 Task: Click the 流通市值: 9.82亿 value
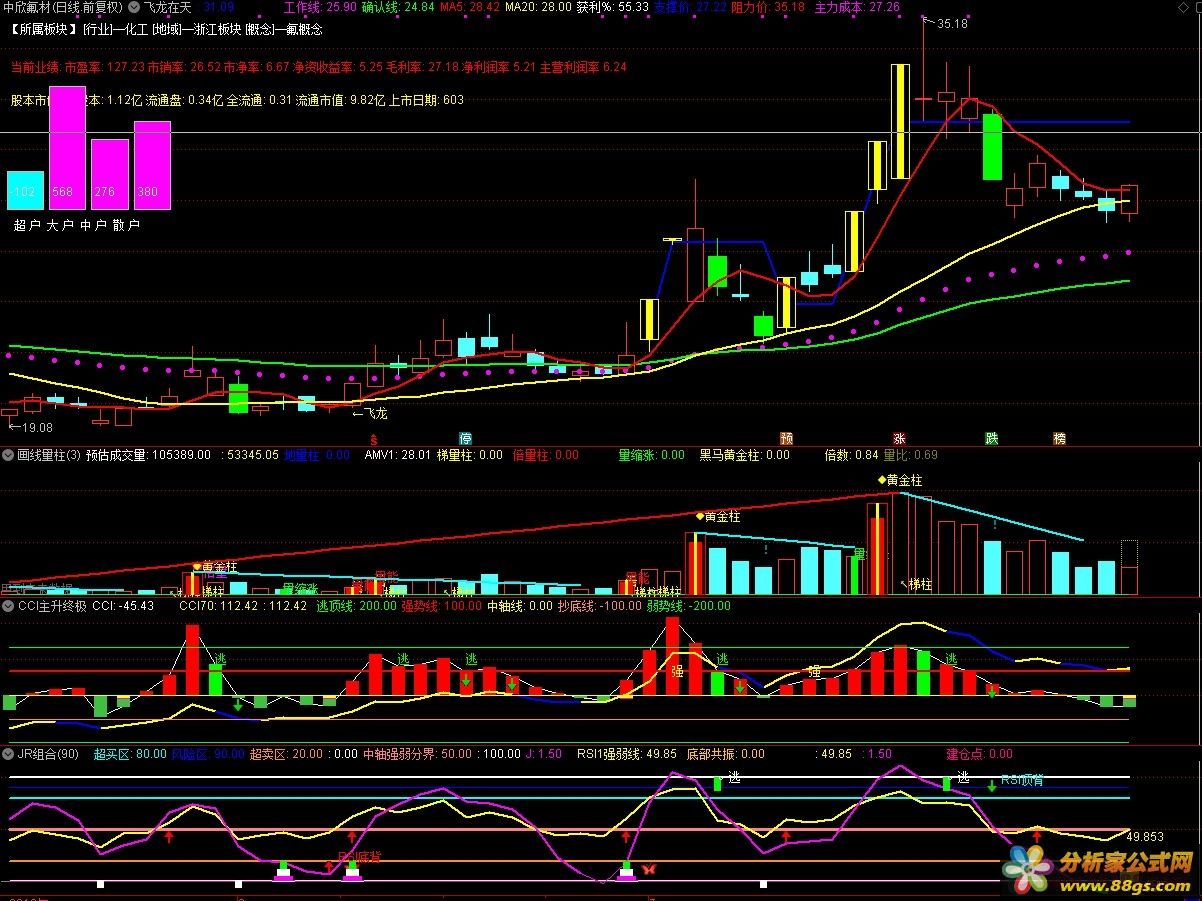(x=341, y=100)
